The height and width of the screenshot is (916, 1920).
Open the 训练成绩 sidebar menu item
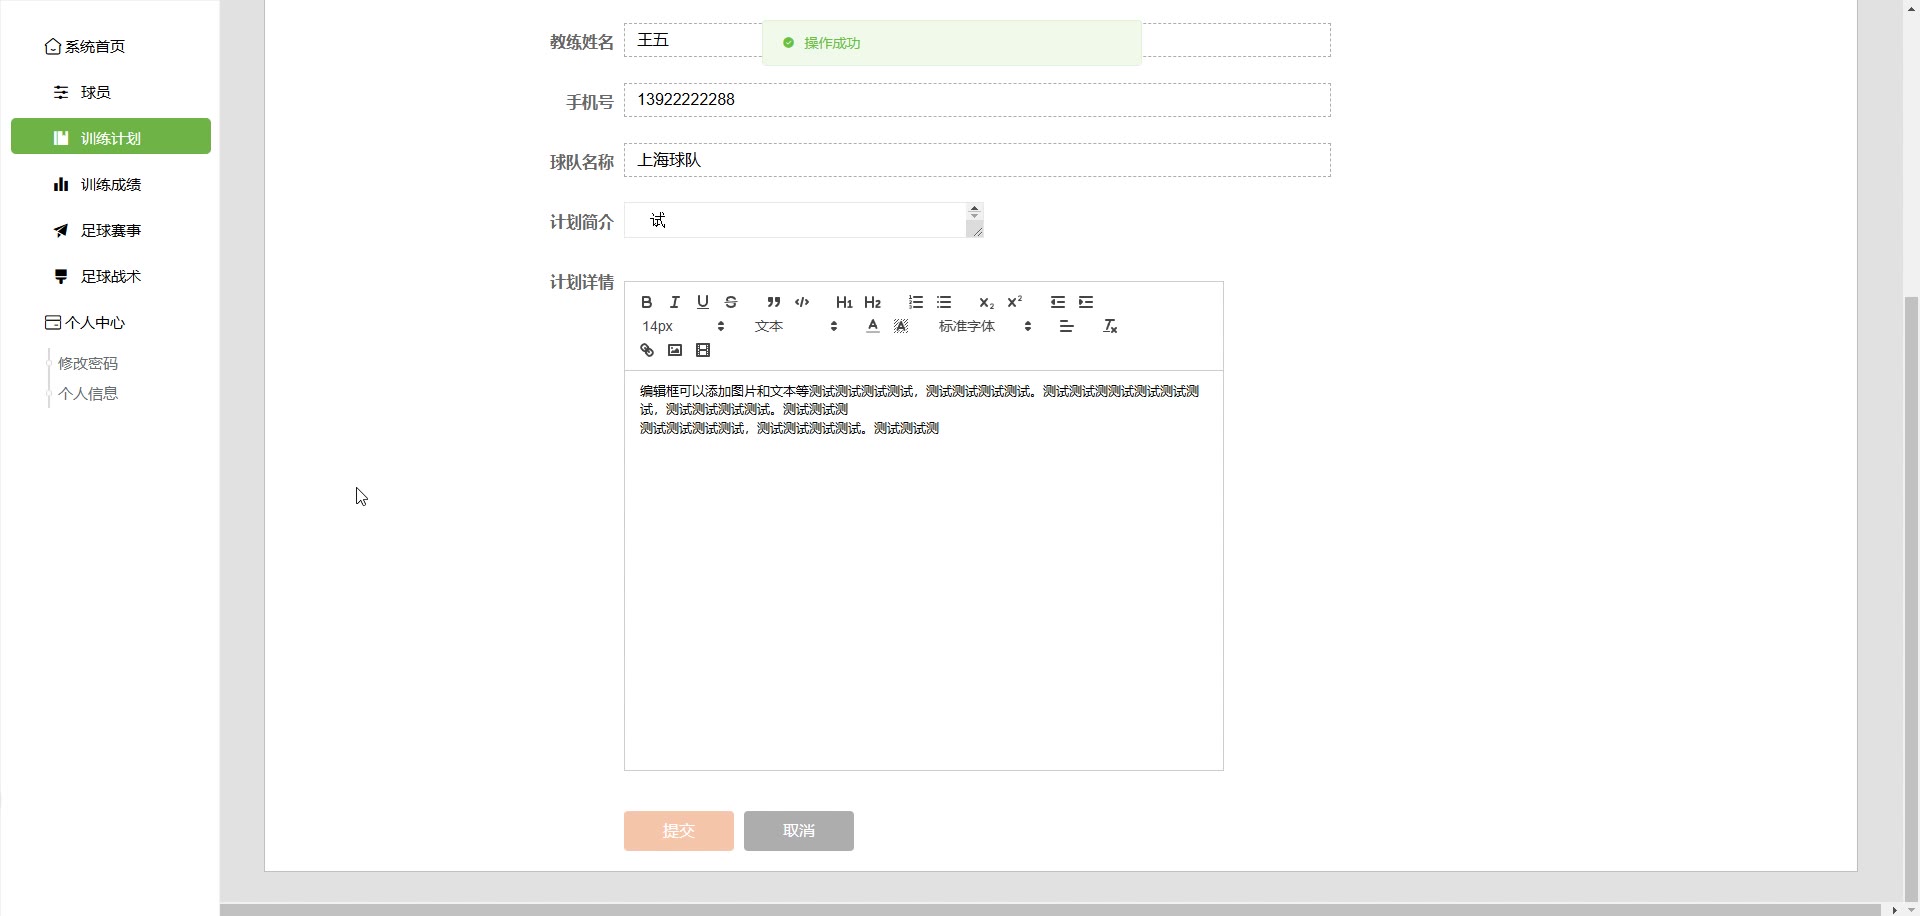(x=111, y=184)
